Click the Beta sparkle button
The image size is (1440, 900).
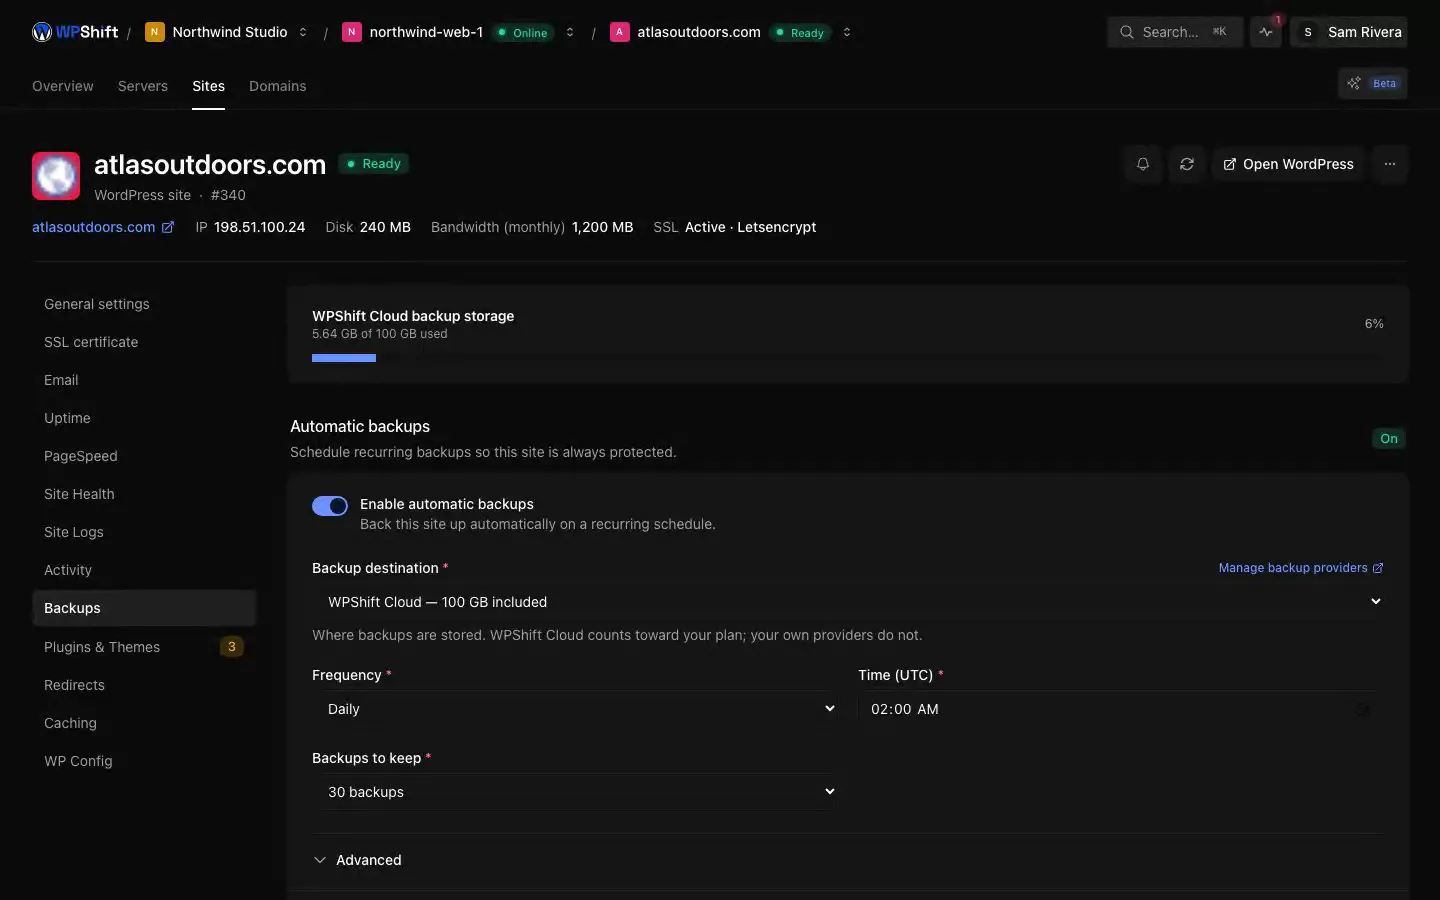click(1372, 83)
